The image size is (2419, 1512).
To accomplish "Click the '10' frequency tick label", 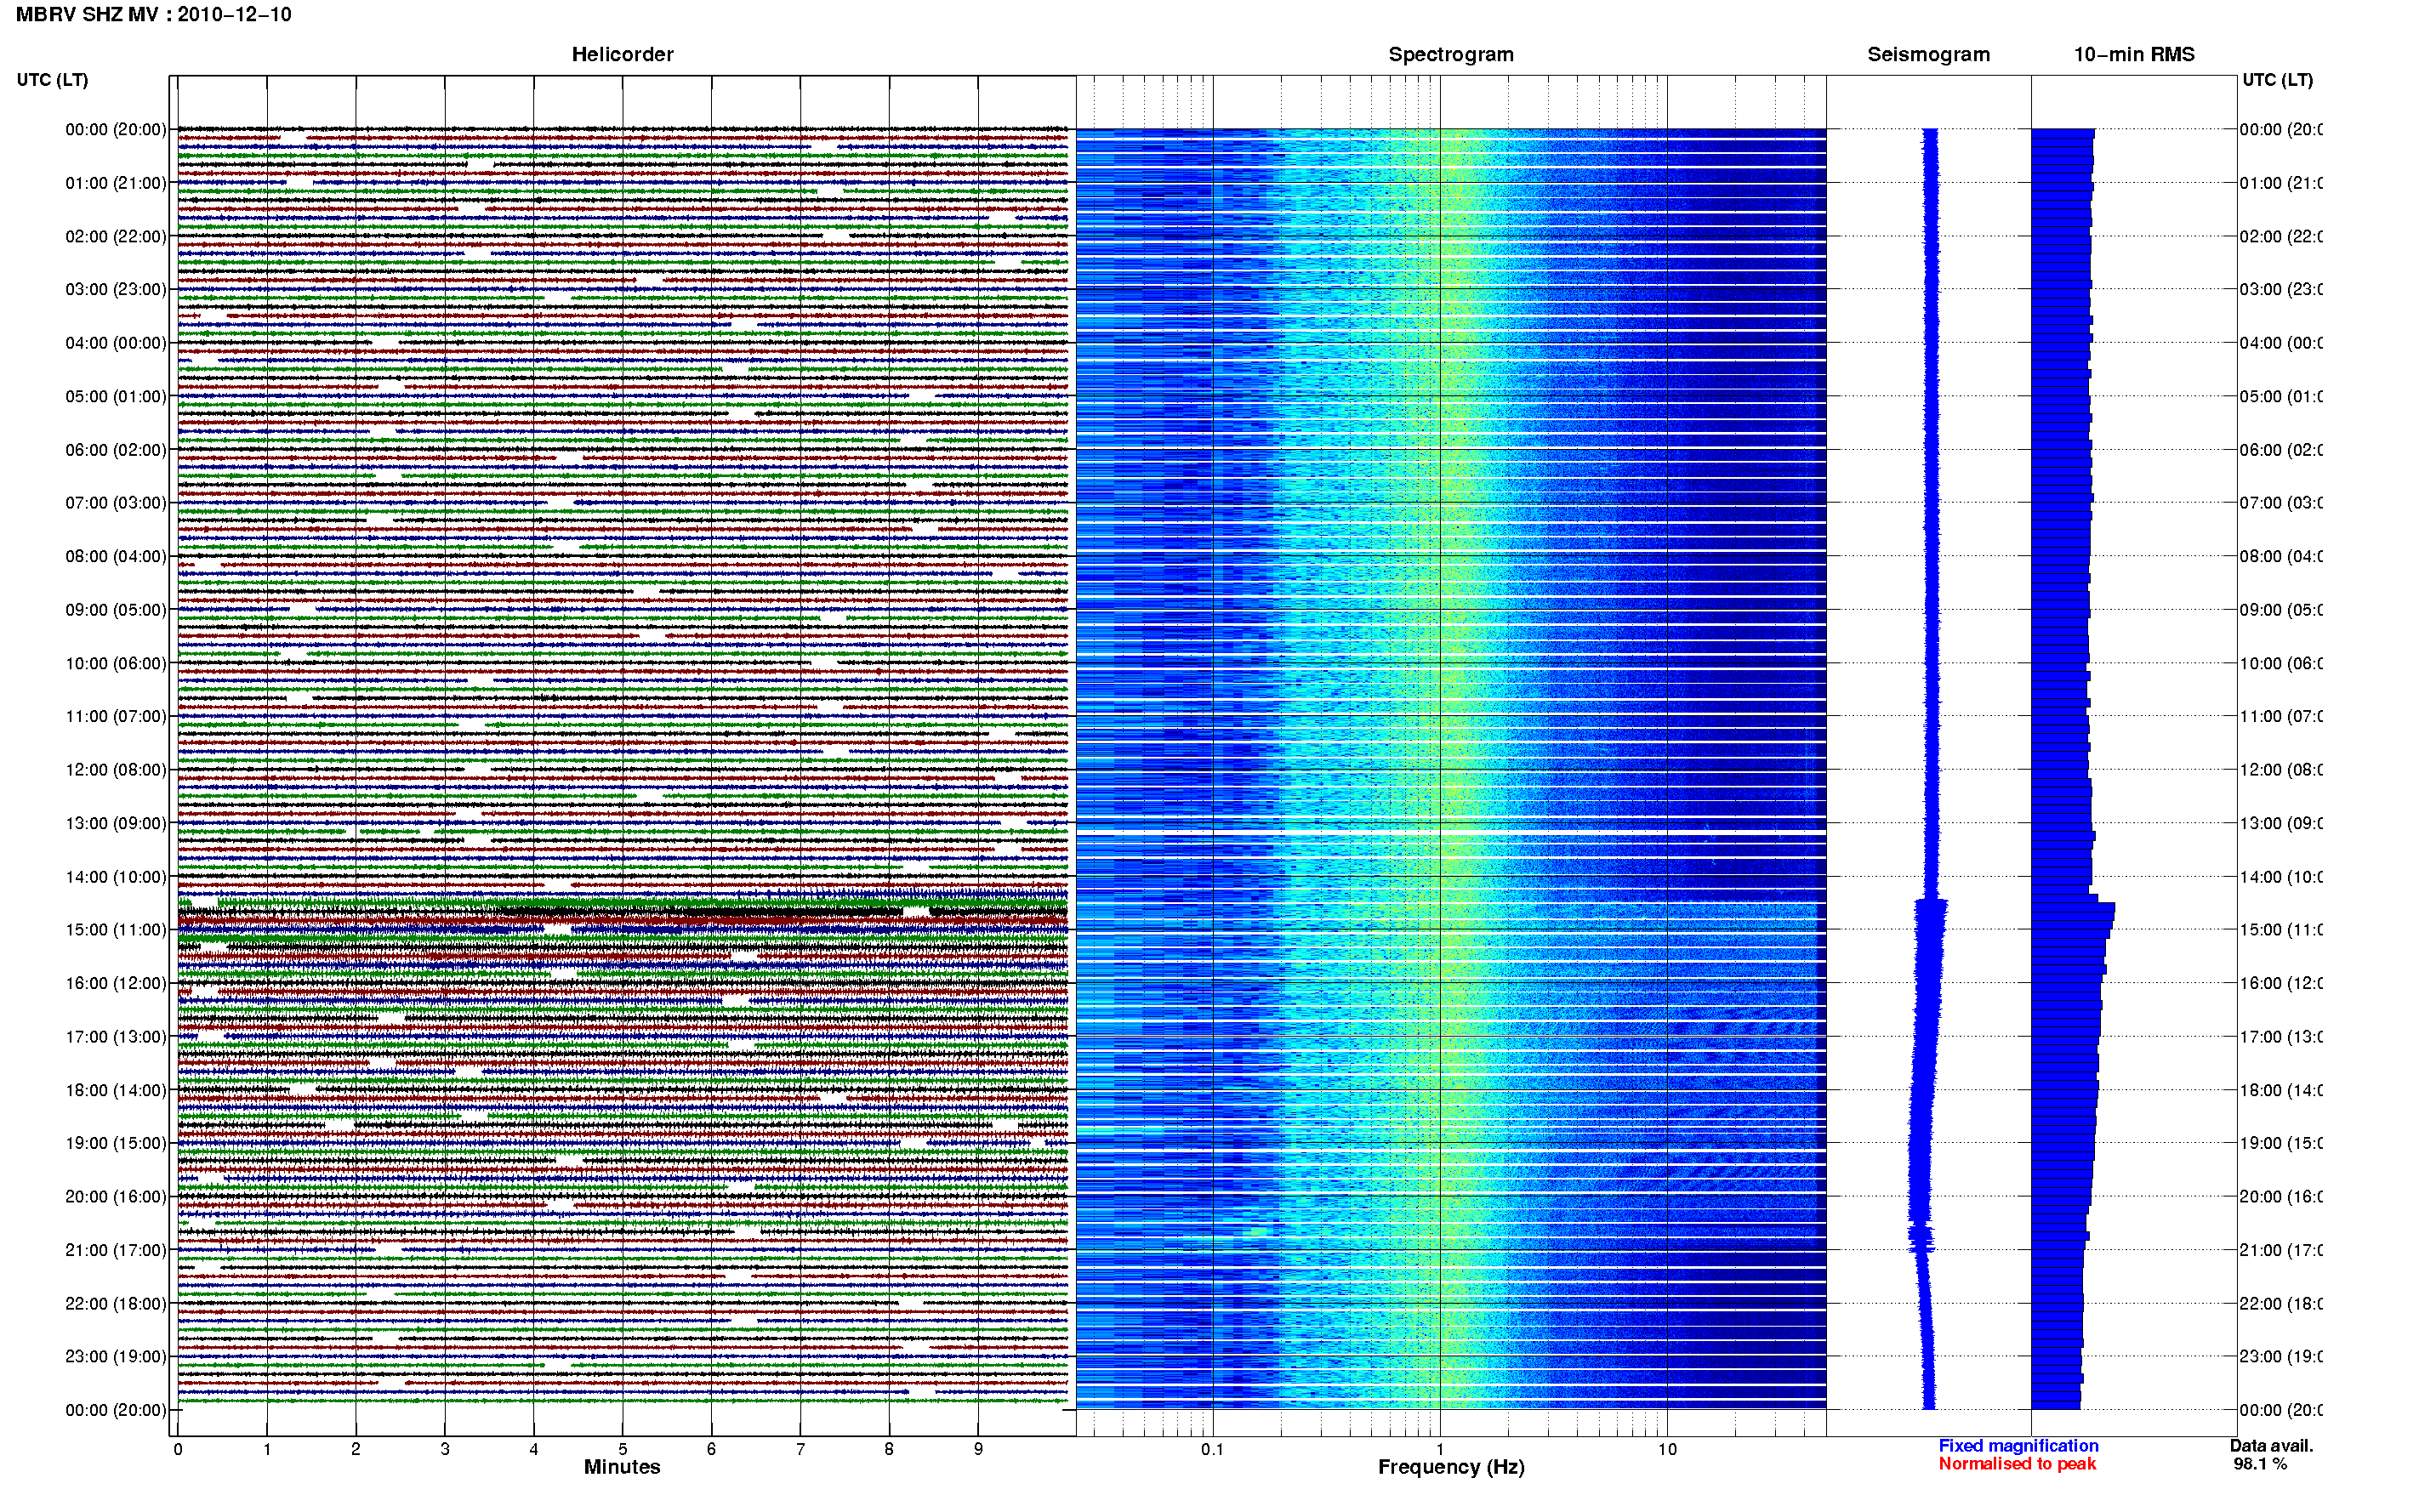I will [x=1667, y=1449].
